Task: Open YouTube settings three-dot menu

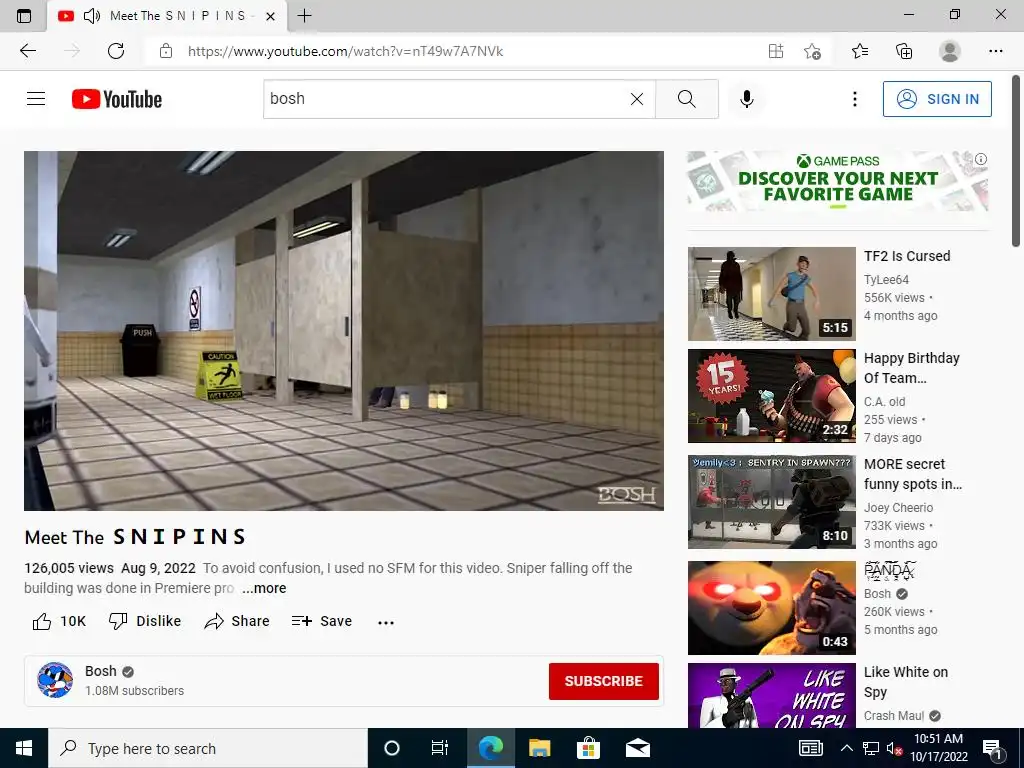Action: click(x=854, y=99)
